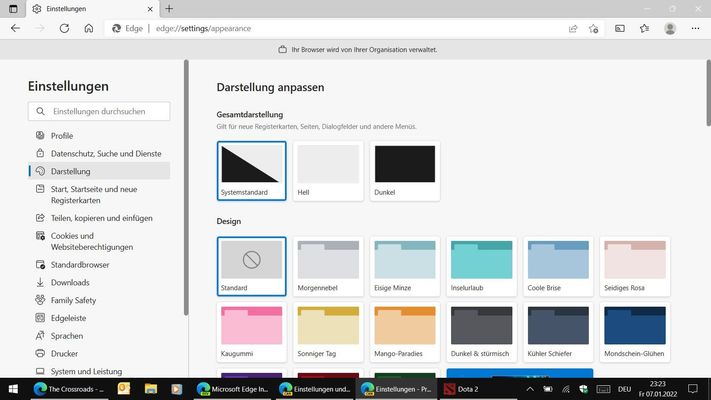Reload the settings page
711x400 pixels.
coord(64,28)
